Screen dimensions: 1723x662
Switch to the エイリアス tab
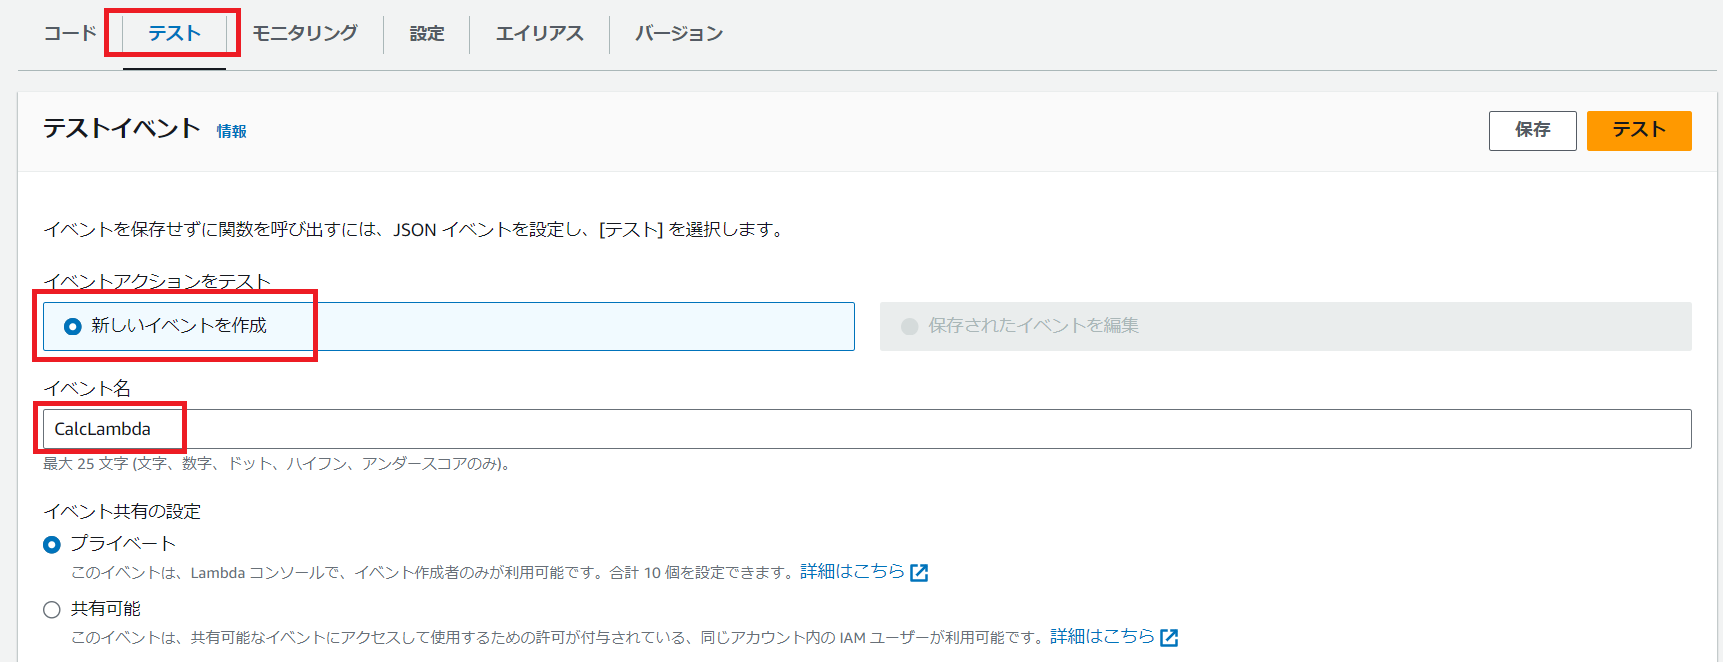point(539,33)
